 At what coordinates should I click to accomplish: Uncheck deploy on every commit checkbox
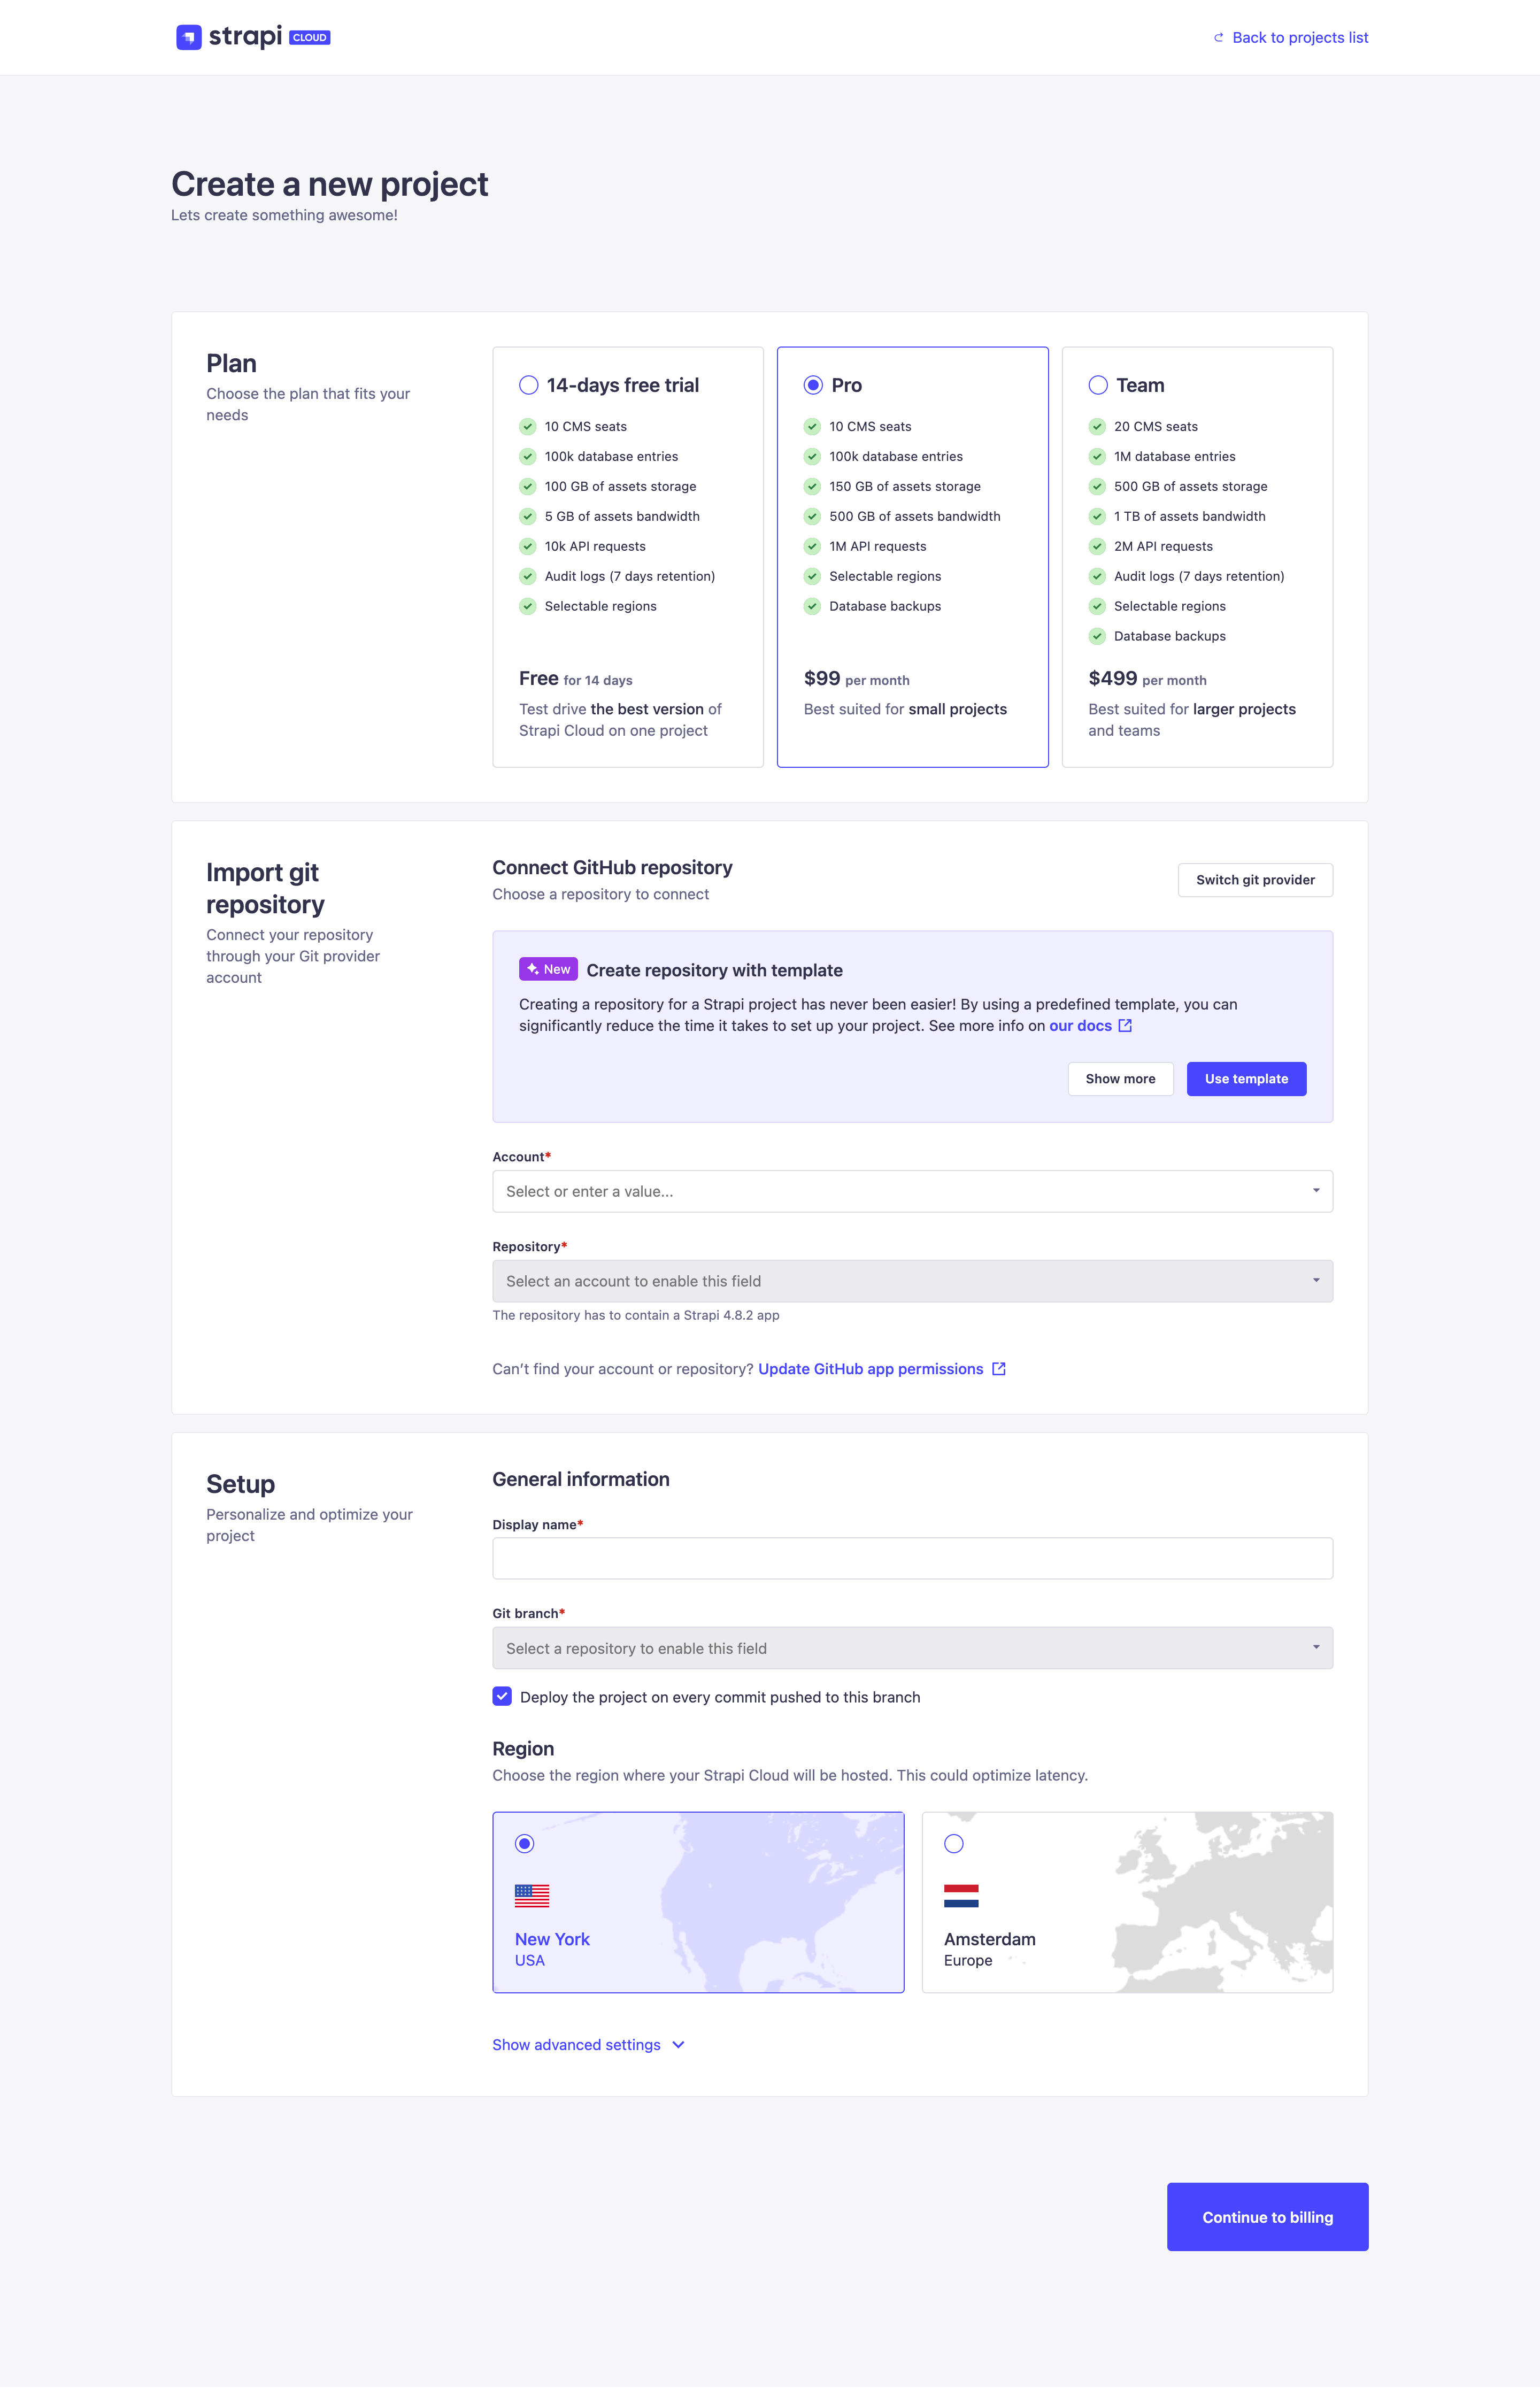coord(502,1696)
